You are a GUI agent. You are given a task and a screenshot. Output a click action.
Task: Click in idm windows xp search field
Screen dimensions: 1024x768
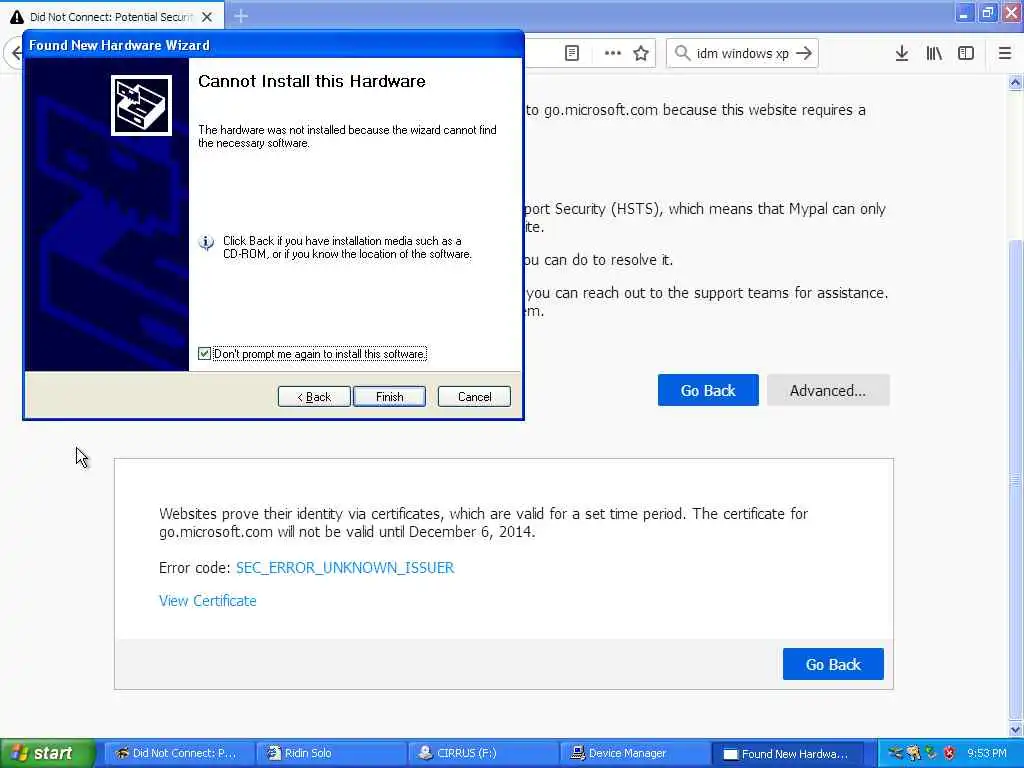(743, 53)
